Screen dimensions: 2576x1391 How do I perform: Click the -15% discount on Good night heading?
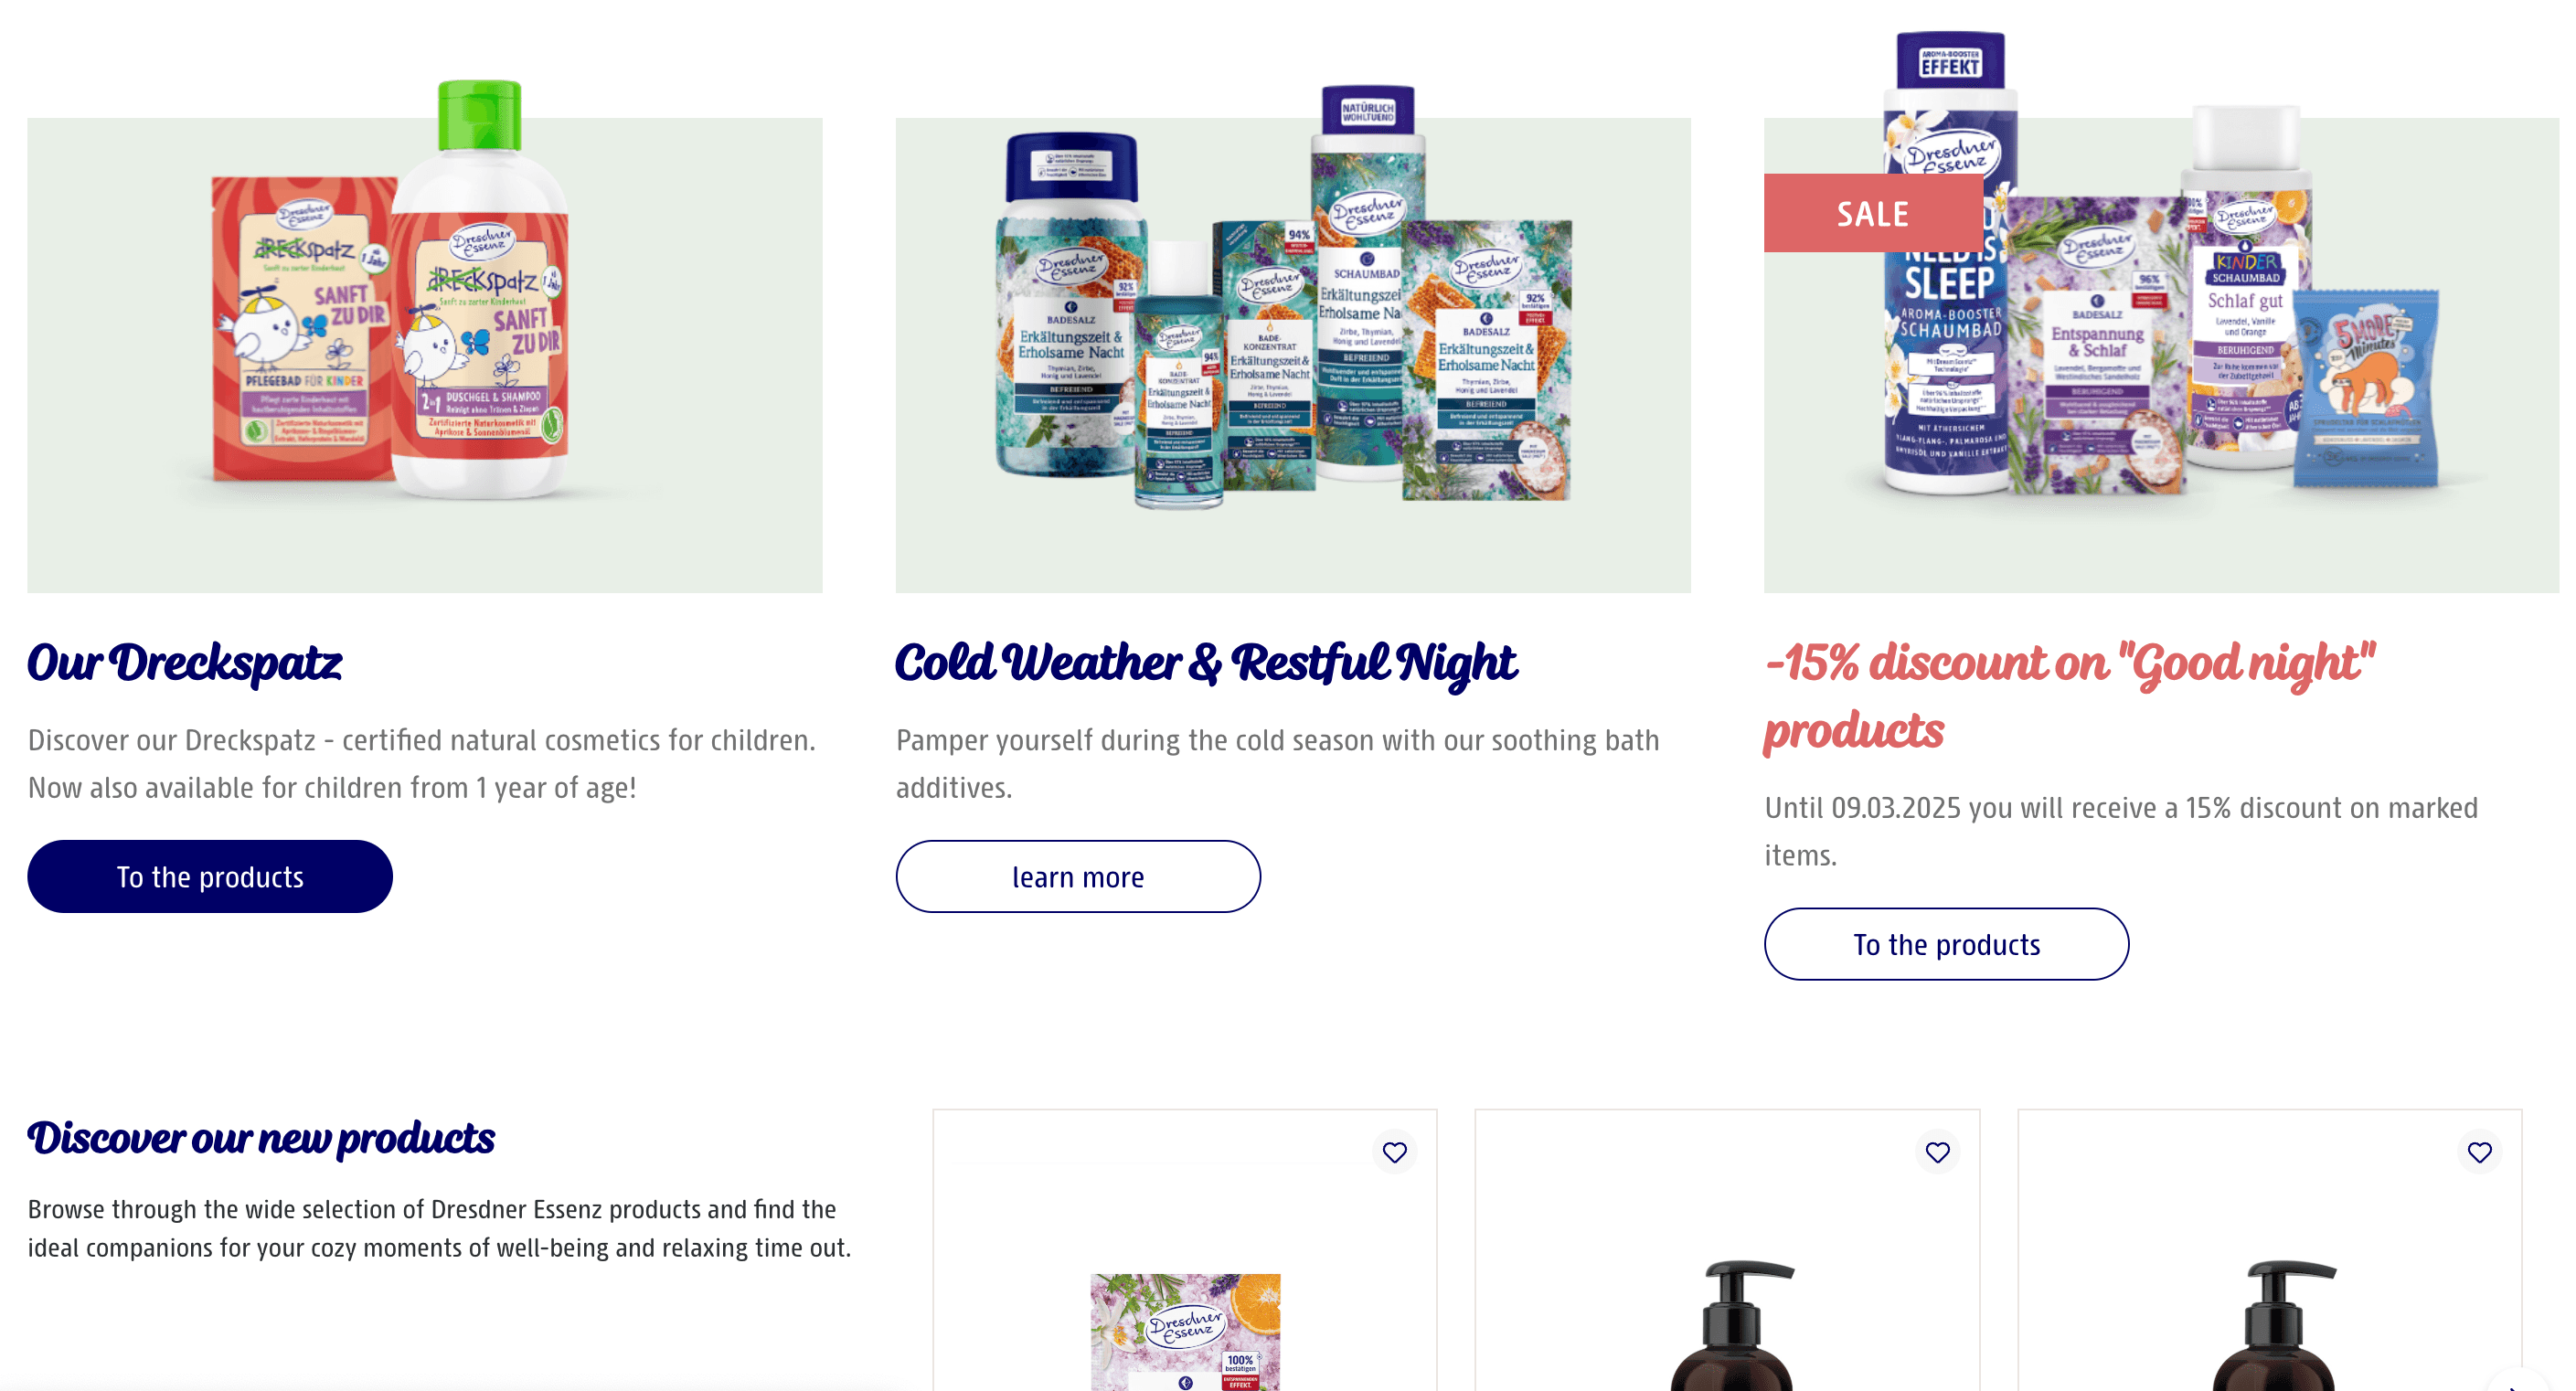[x=2069, y=696]
